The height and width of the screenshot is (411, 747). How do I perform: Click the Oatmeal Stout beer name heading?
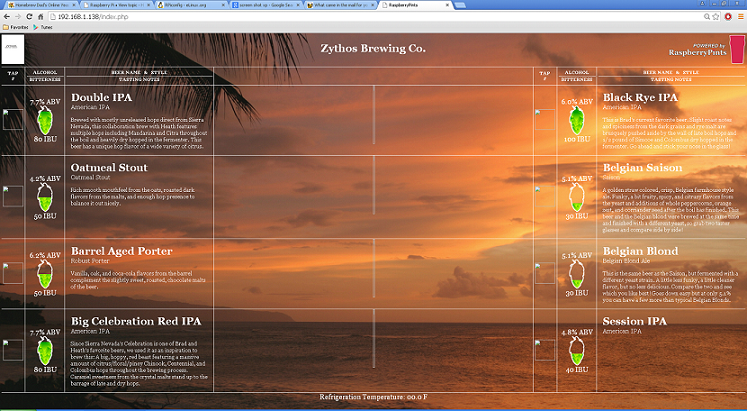(109, 168)
